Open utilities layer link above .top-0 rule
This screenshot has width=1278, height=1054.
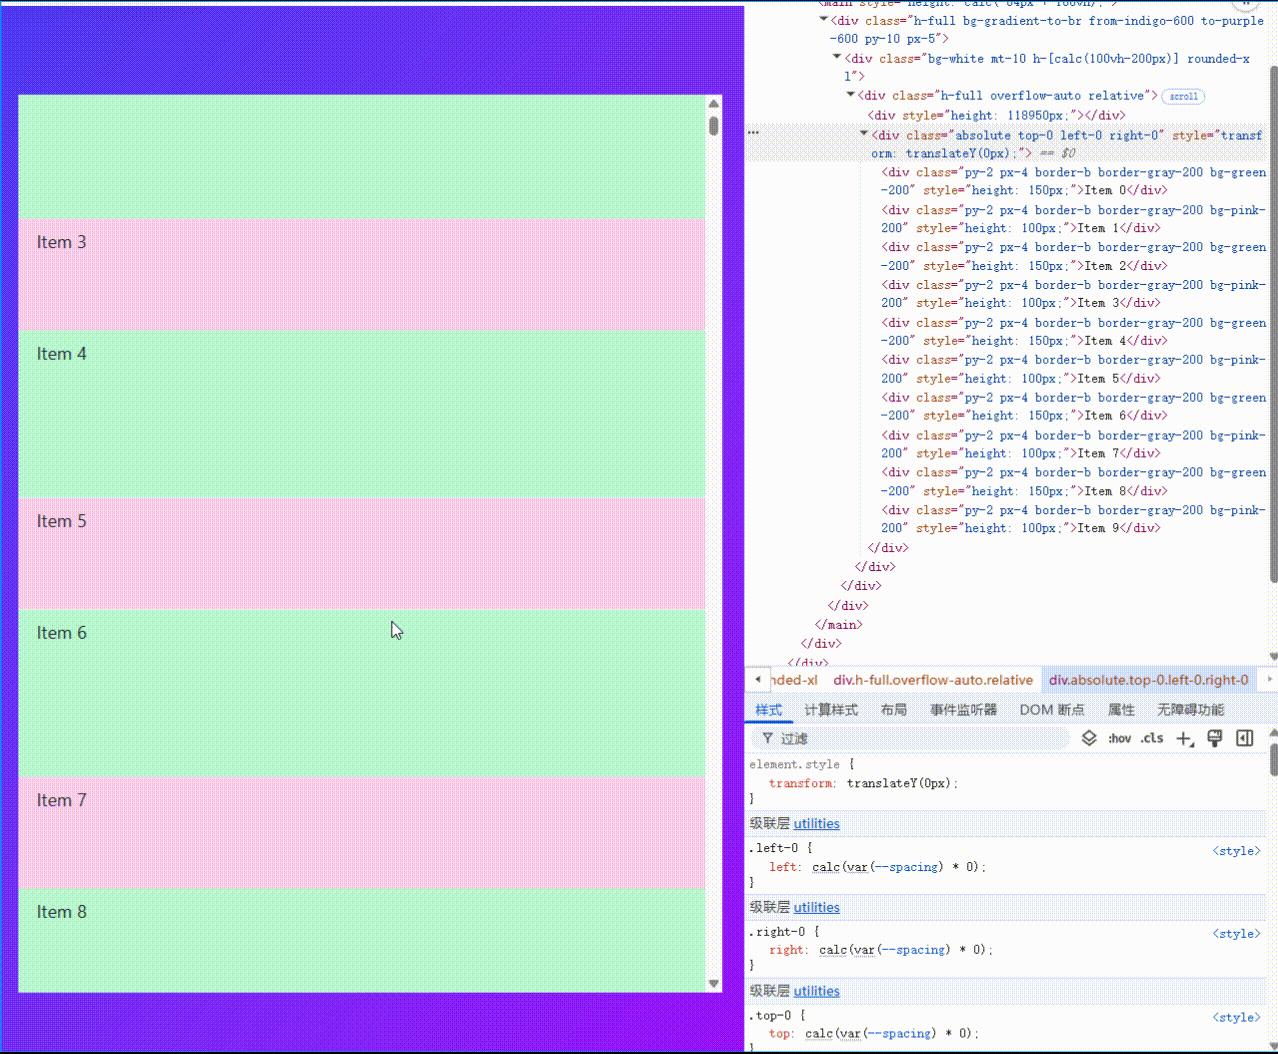[816, 992]
